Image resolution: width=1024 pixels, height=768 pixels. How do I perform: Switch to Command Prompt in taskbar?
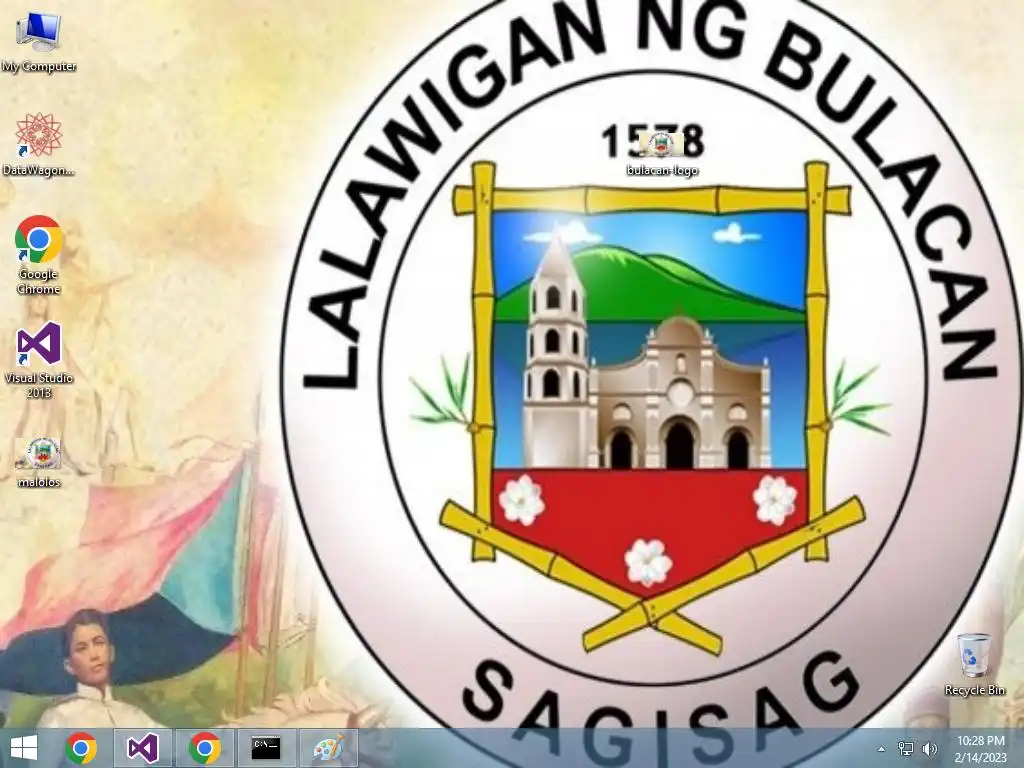[x=266, y=748]
